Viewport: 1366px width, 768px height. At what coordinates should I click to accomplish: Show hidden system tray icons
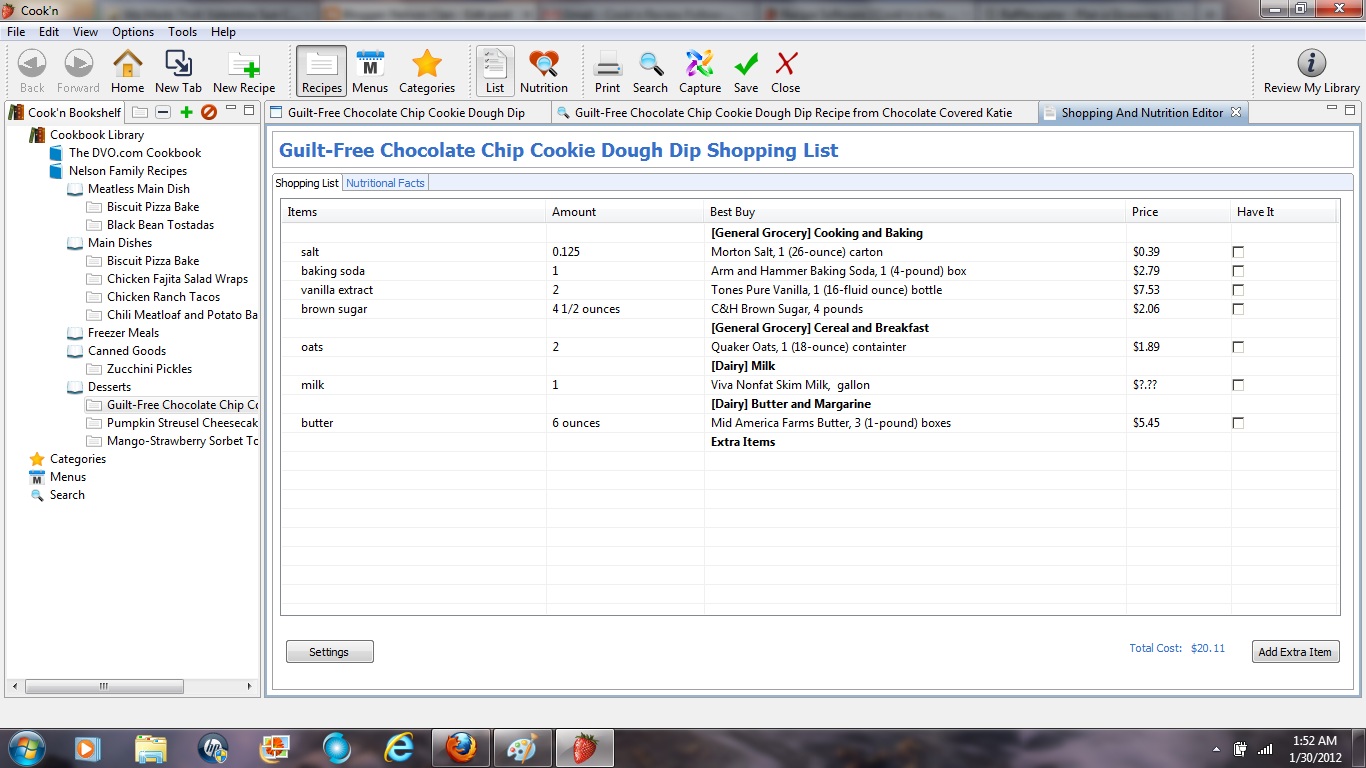[x=1216, y=749]
